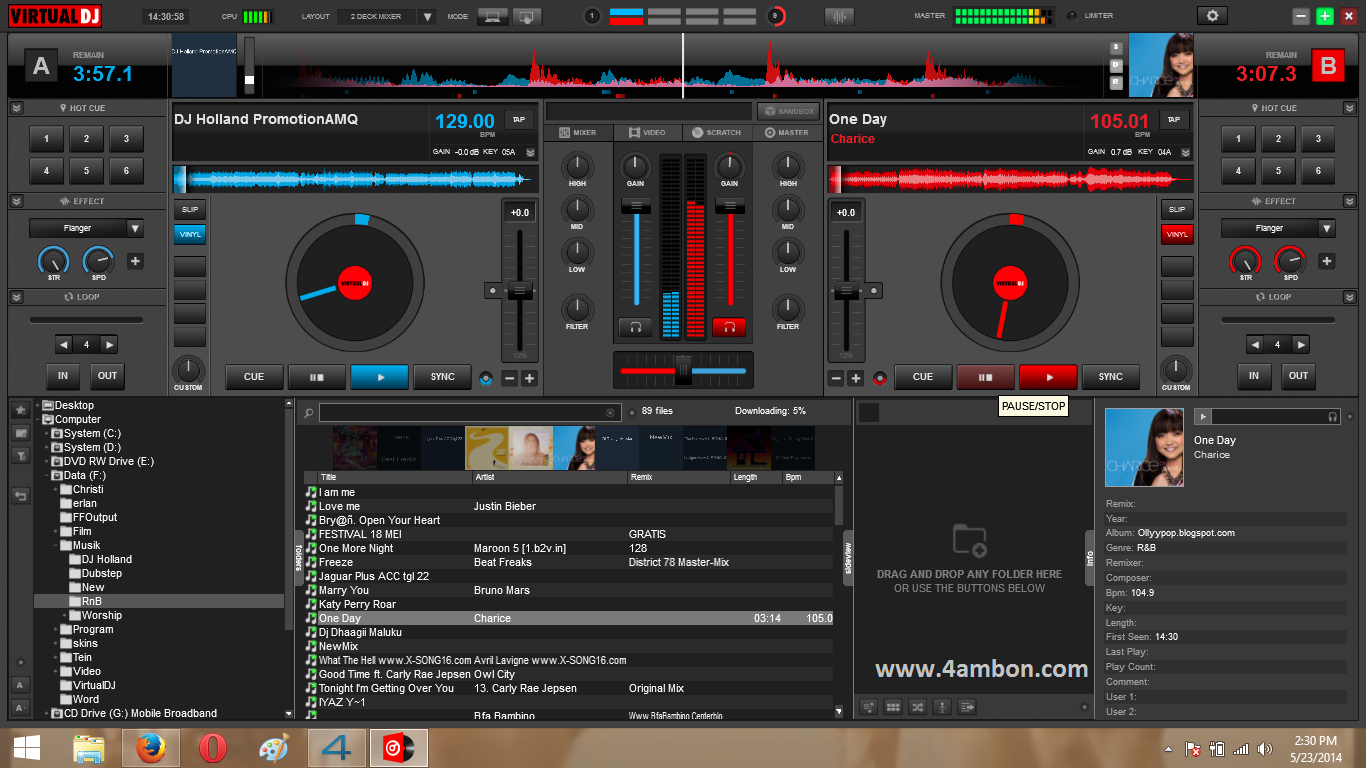
Task: Click the plus icon beside deck B effect knobs
Action: pos(1326,261)
